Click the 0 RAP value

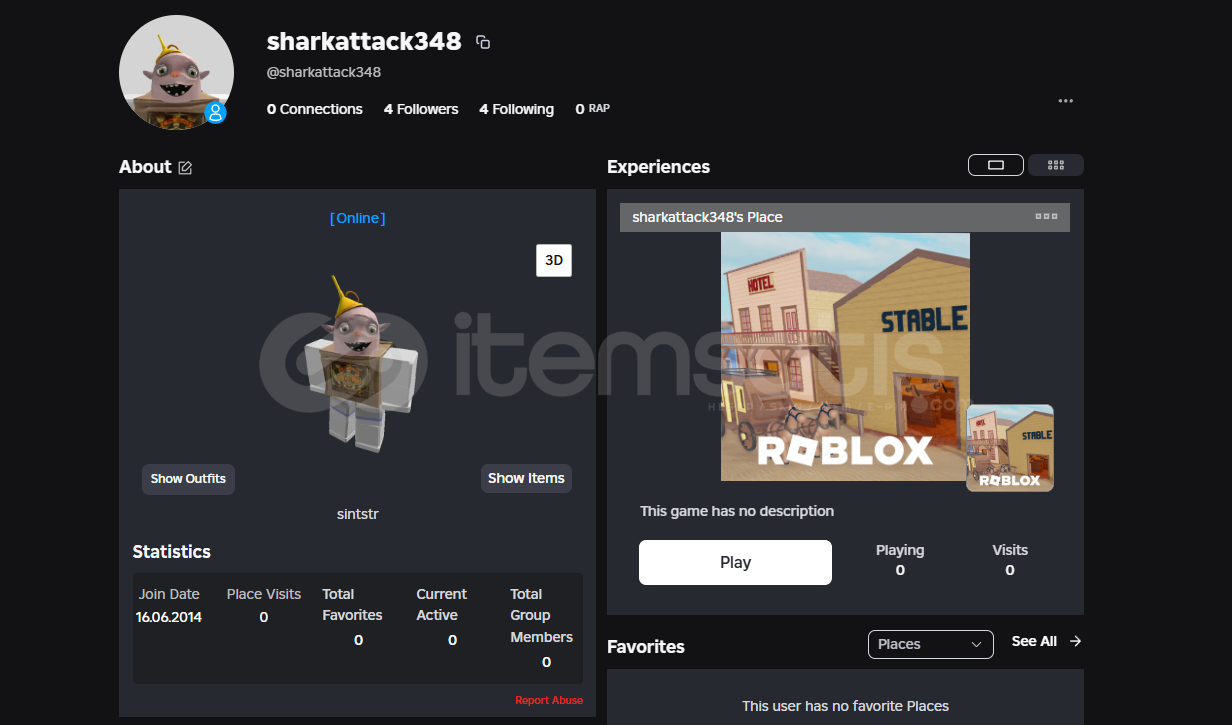click(592, 109)
